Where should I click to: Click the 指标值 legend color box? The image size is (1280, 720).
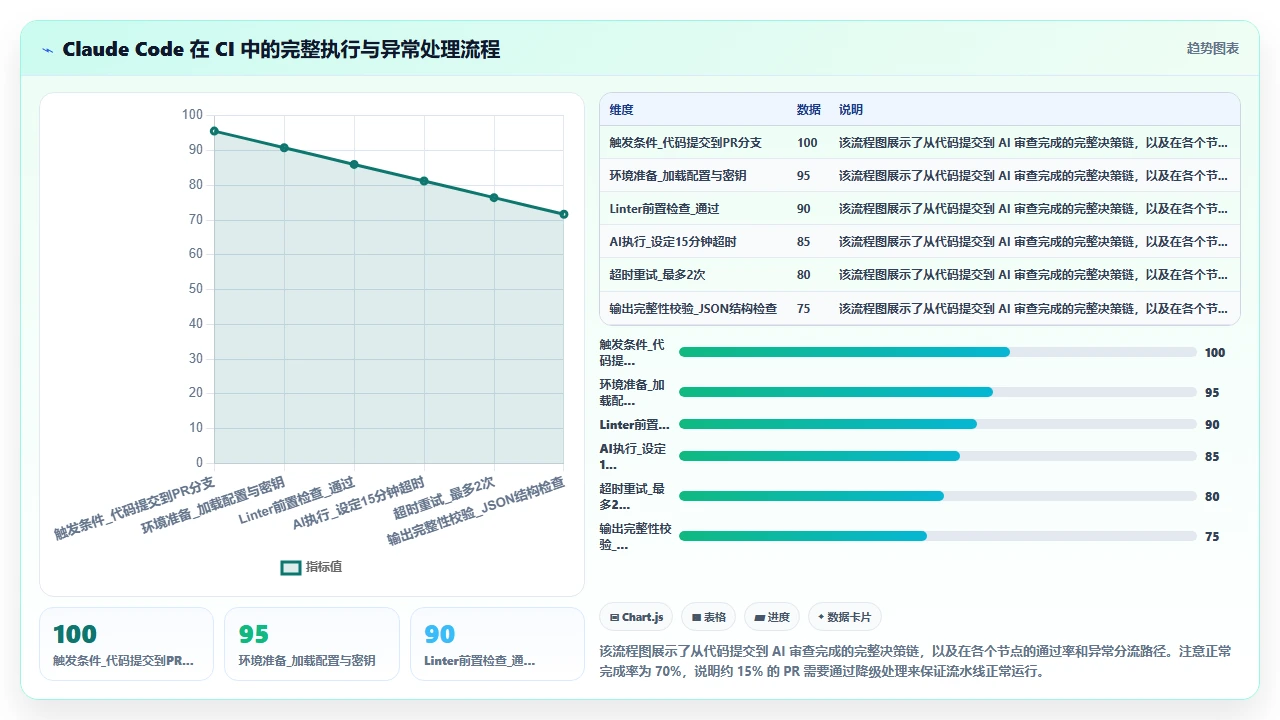[291, 567]
